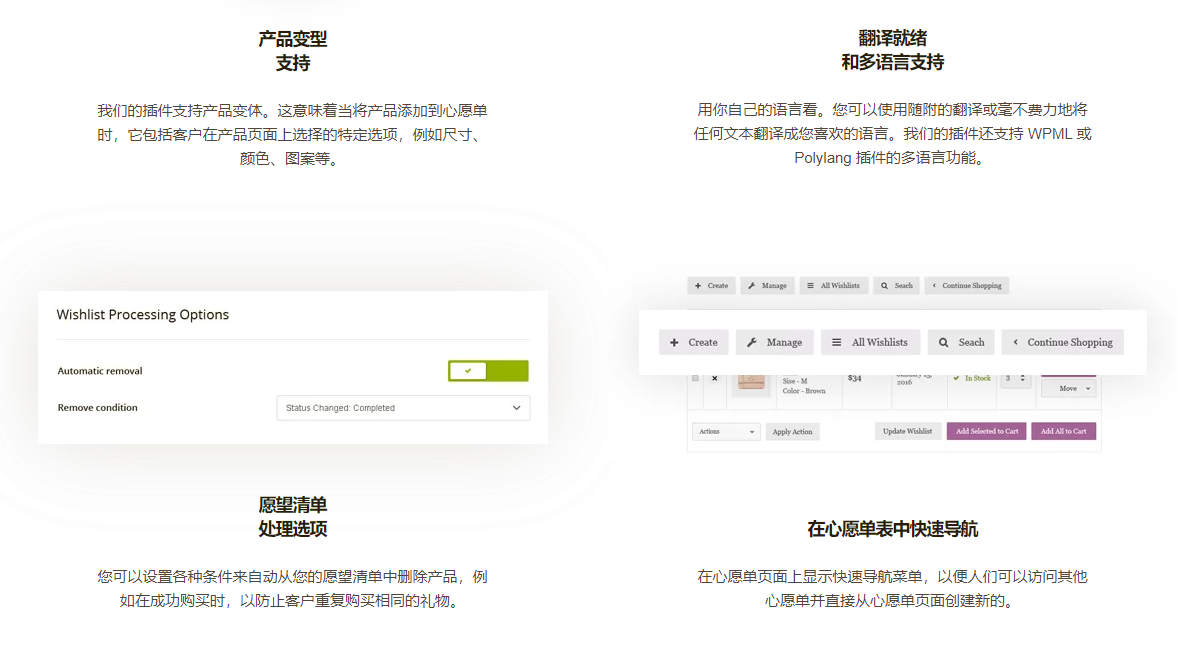Viewport: 1177px width, 657px height.
Task: Open the Actions dropdown
Action: (726, 432)
